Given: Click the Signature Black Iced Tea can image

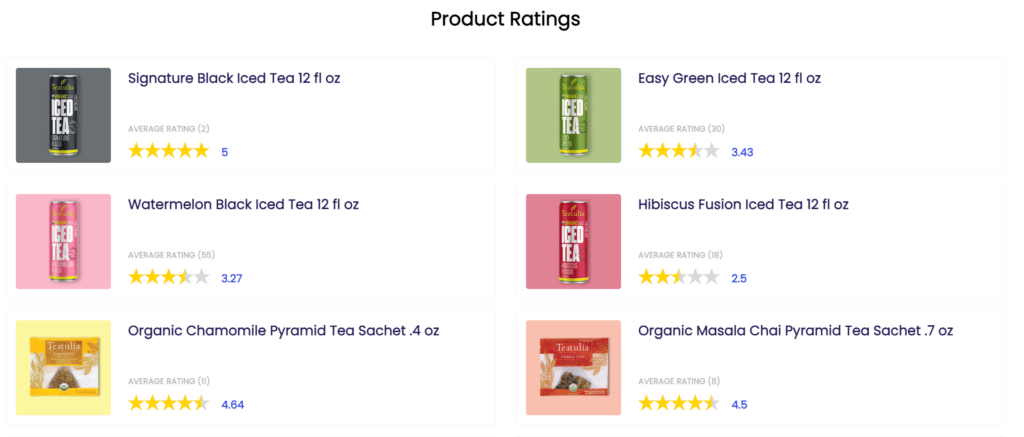Looking at the screenshot, I should pyautogui.click(x=63, y=115).
